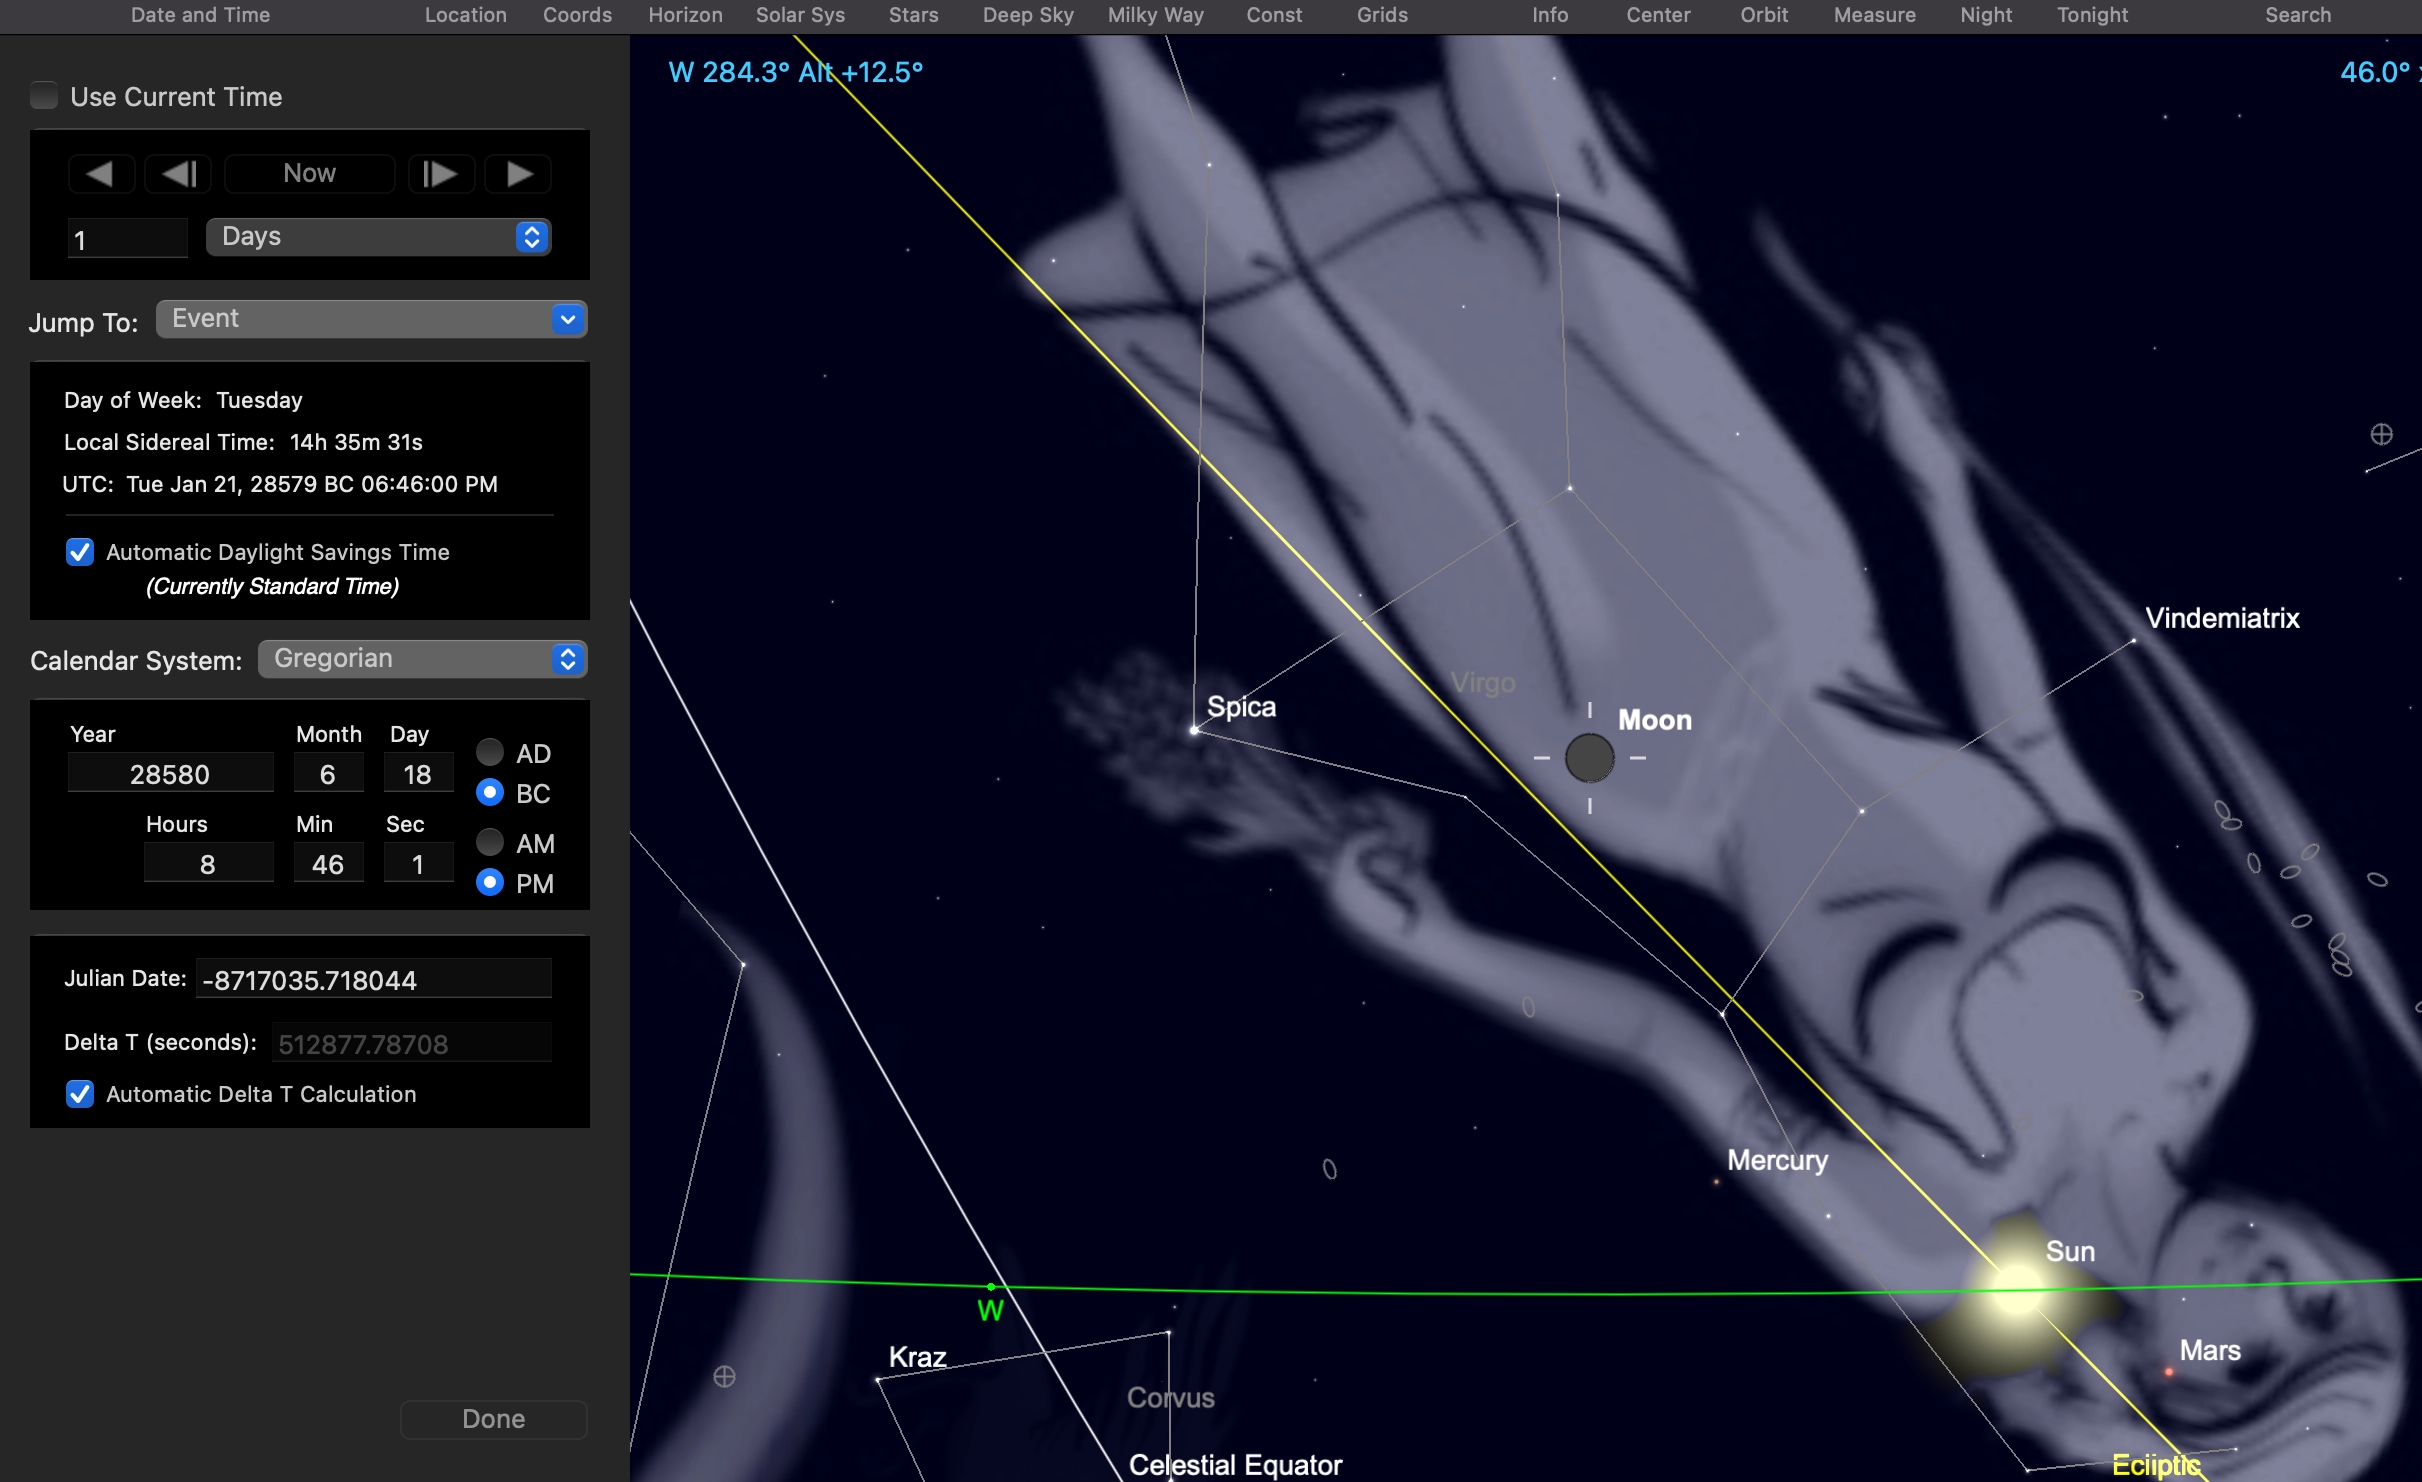The width and height of the screenshot is (2422, 1482).
Task: Click the Ecliptic label
Action: pyautogui.click(x=2156, y=1465)
